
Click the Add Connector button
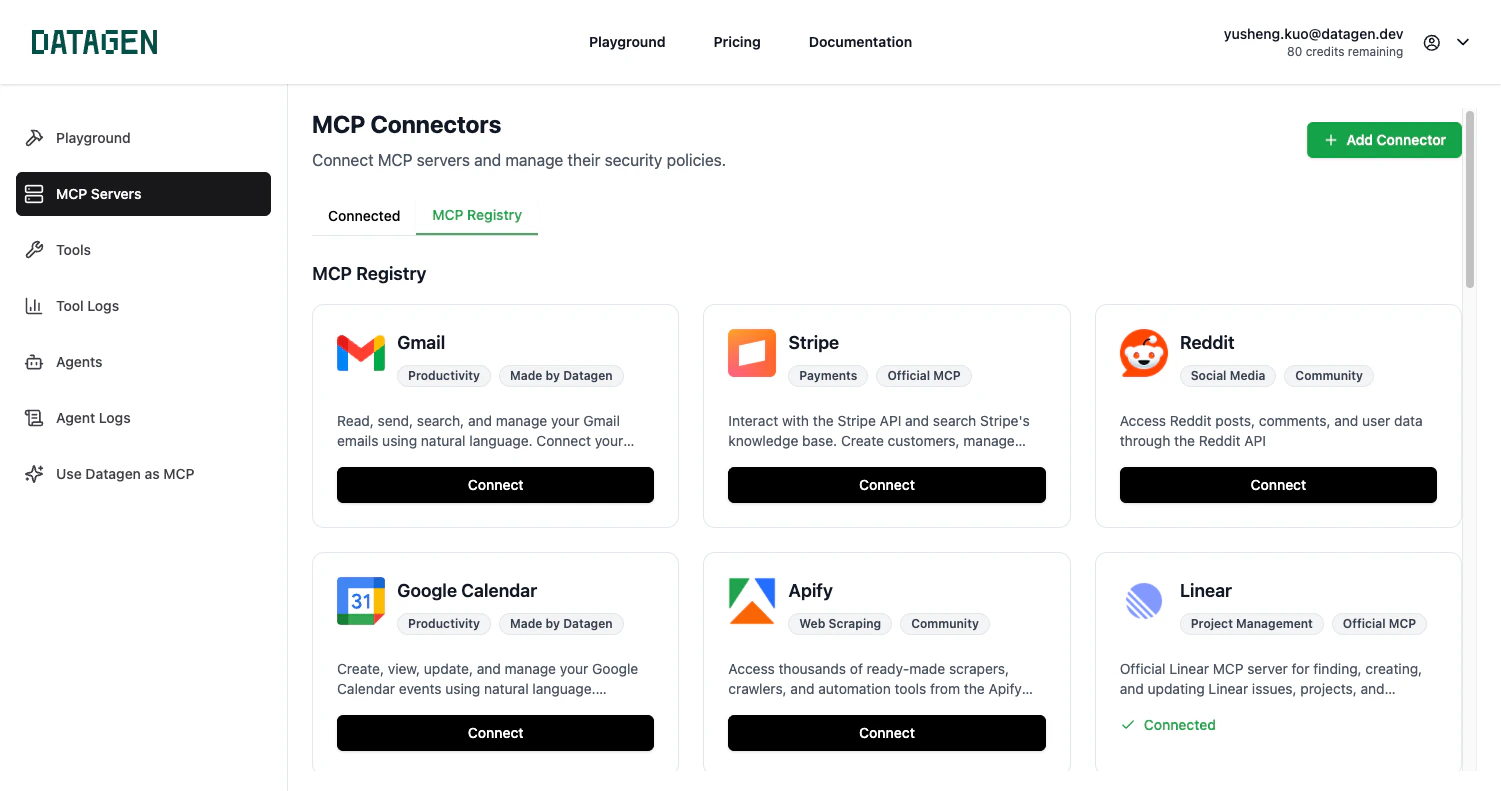tap(1384, 140)
